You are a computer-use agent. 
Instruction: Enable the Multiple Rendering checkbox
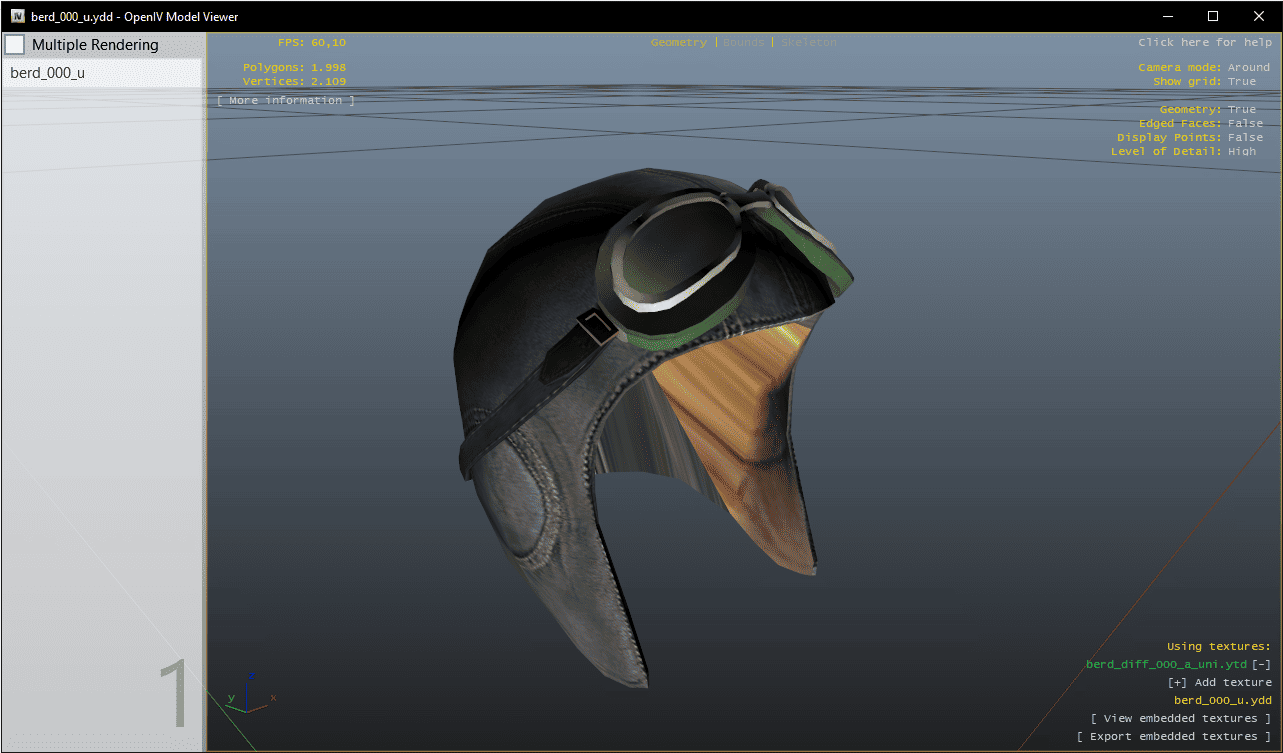[15, 45]
